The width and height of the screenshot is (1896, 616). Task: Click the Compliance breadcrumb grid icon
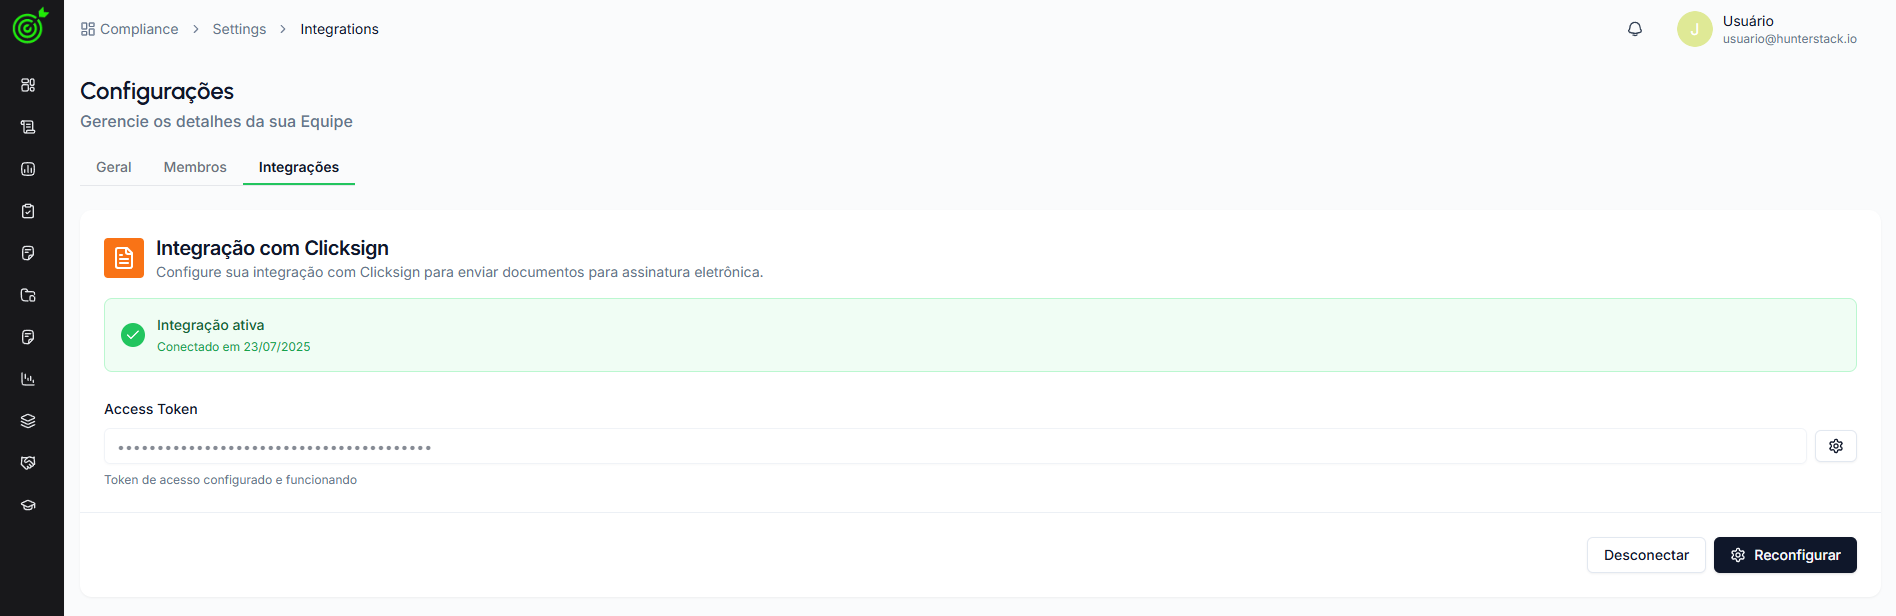pyautogui.click(x=88, y=29)
